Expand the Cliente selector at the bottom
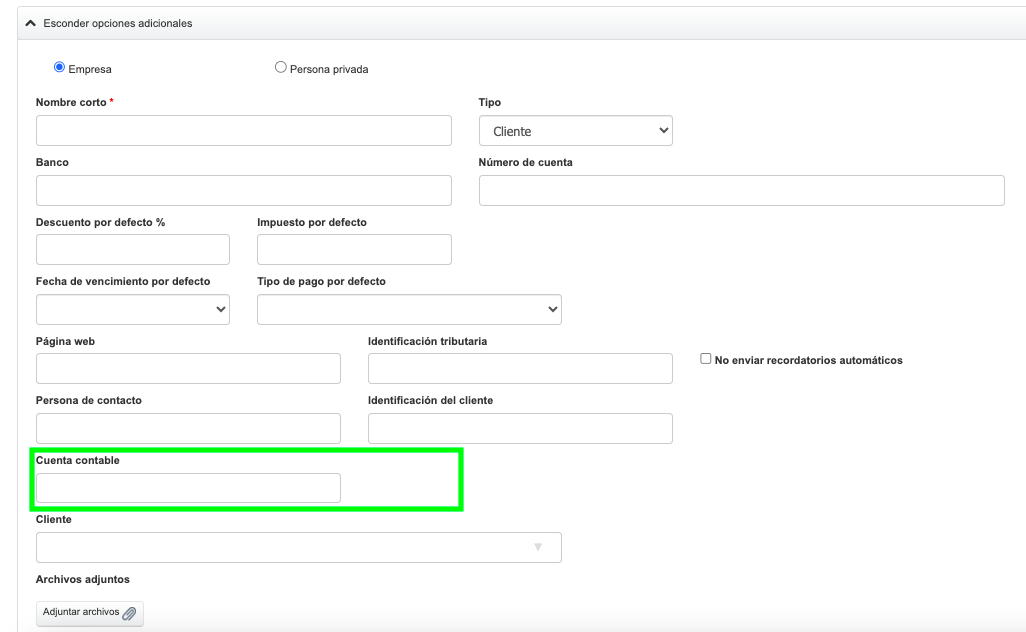The height and width of the screenshot is (632, 1026). (298, 547)
